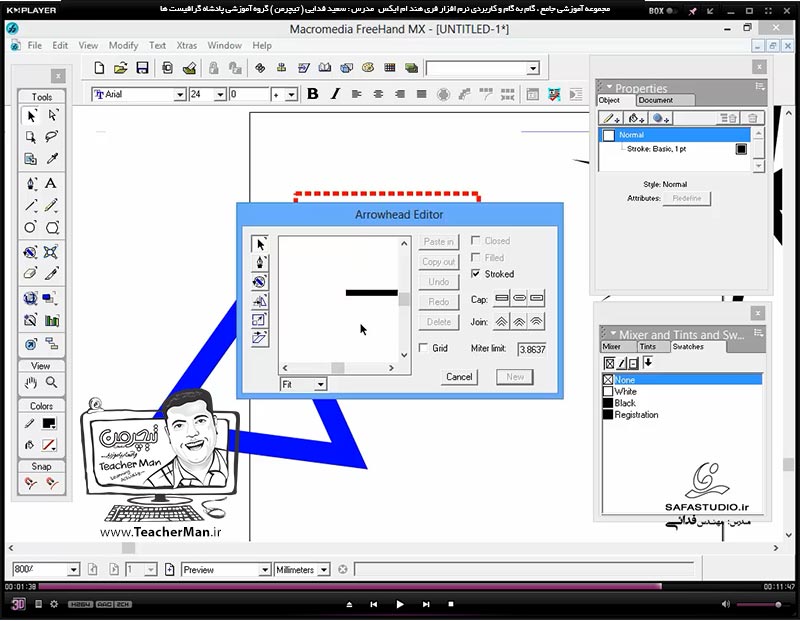The image size is (800, 621).
Task: Select the Polygon tool
Action: click(52, 227)
